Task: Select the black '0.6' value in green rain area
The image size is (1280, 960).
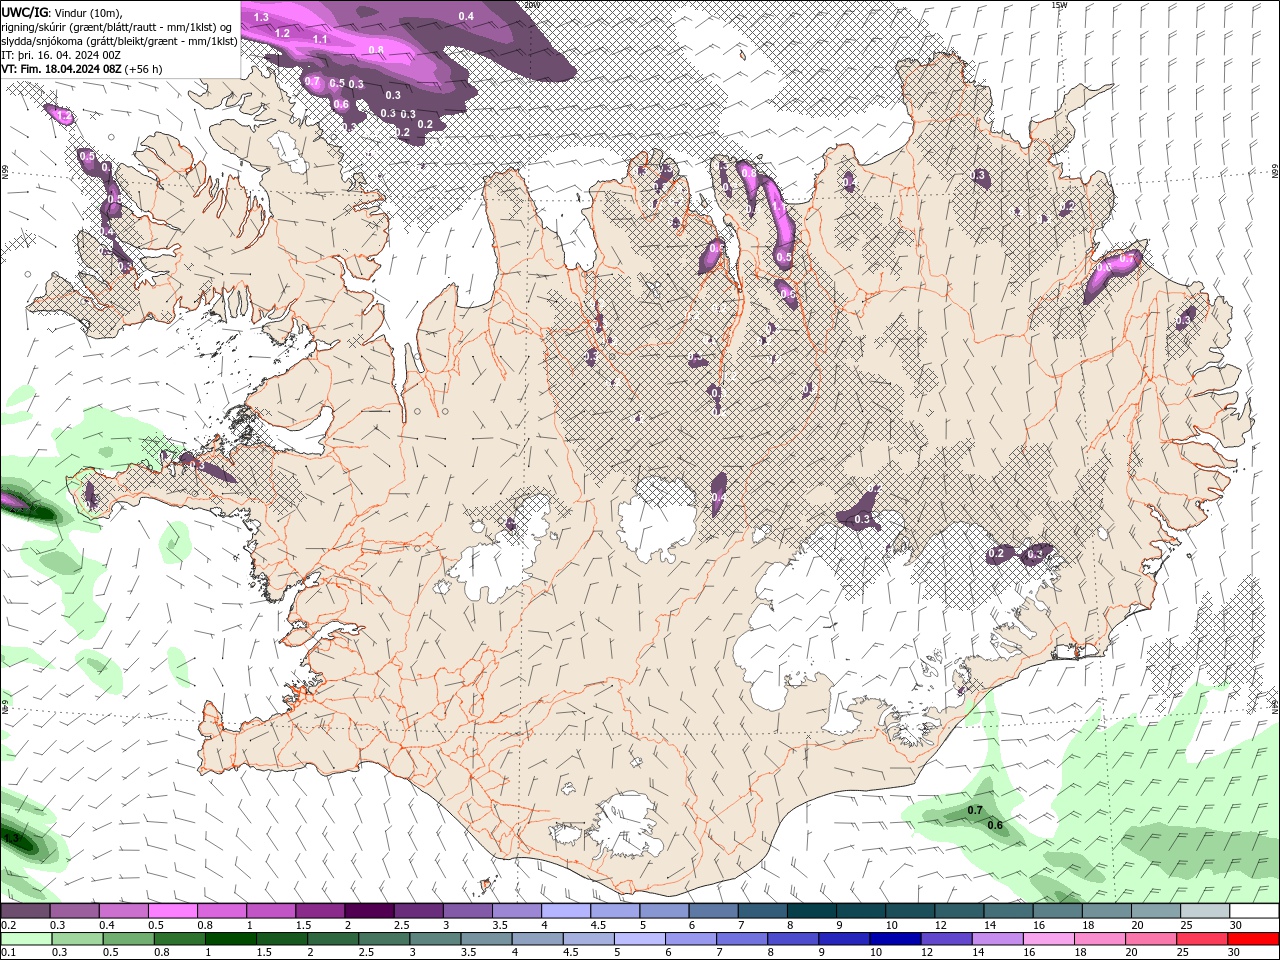Action: [x=995, y=825]
